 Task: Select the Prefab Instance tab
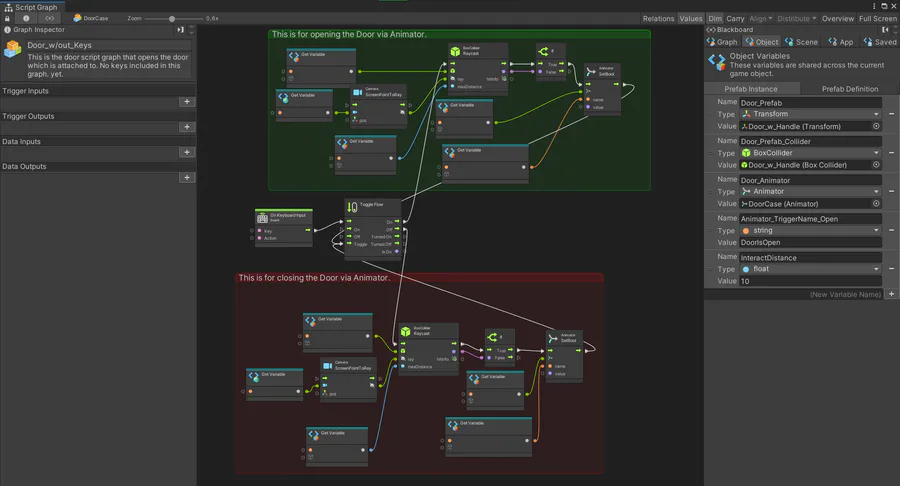[752, 89]
